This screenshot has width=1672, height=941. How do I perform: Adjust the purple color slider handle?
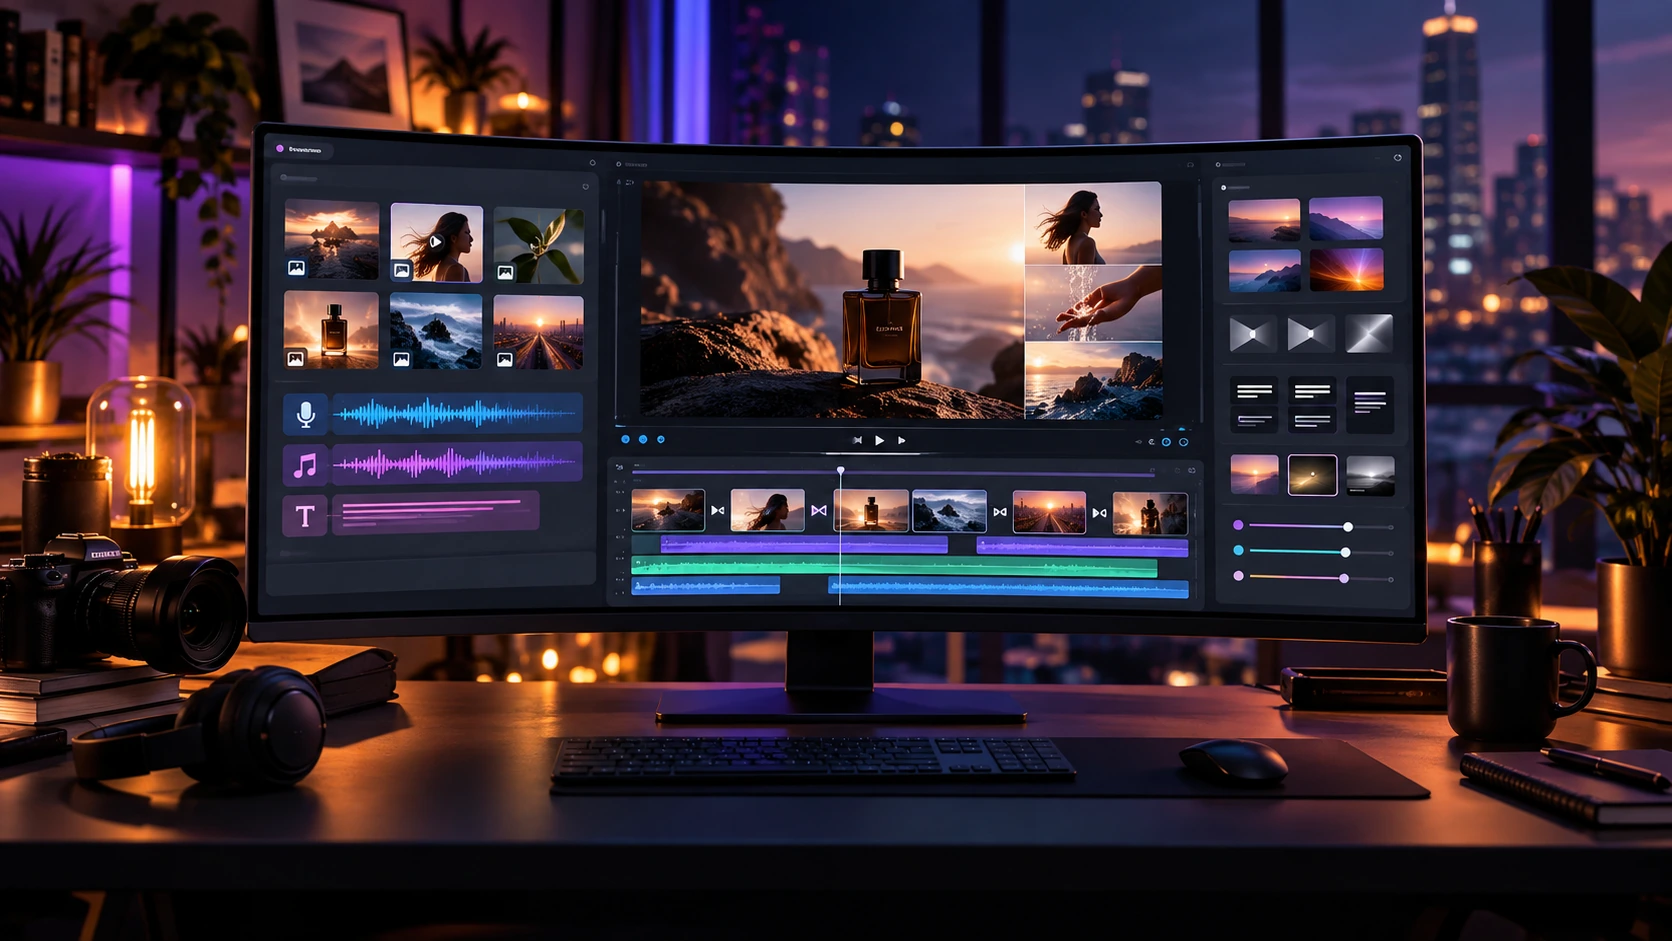[x=1348, y=526]
